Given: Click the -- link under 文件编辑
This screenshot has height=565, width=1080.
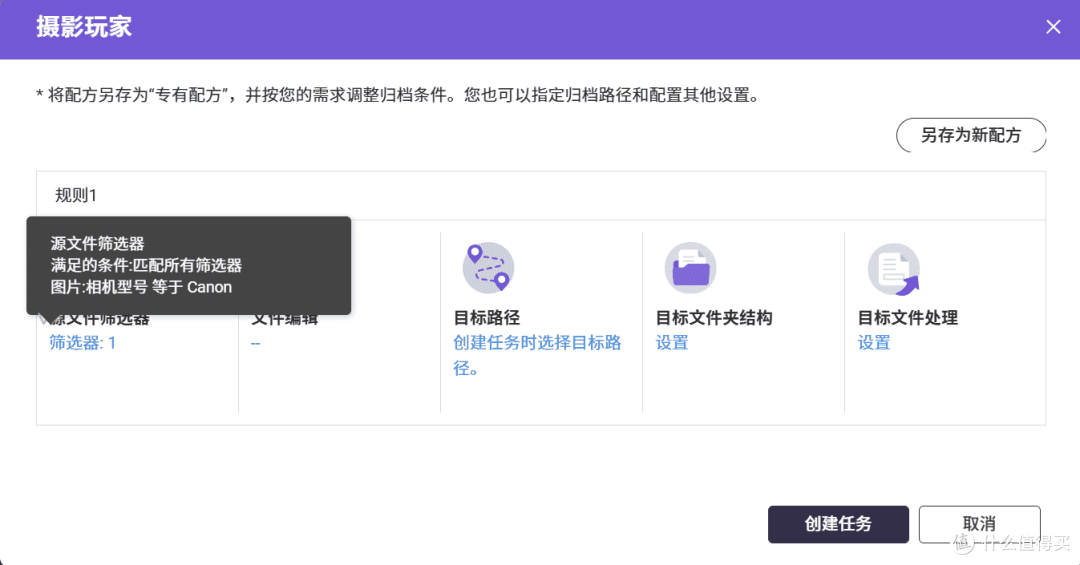Looking at the screenshot, I should [256, 343].
